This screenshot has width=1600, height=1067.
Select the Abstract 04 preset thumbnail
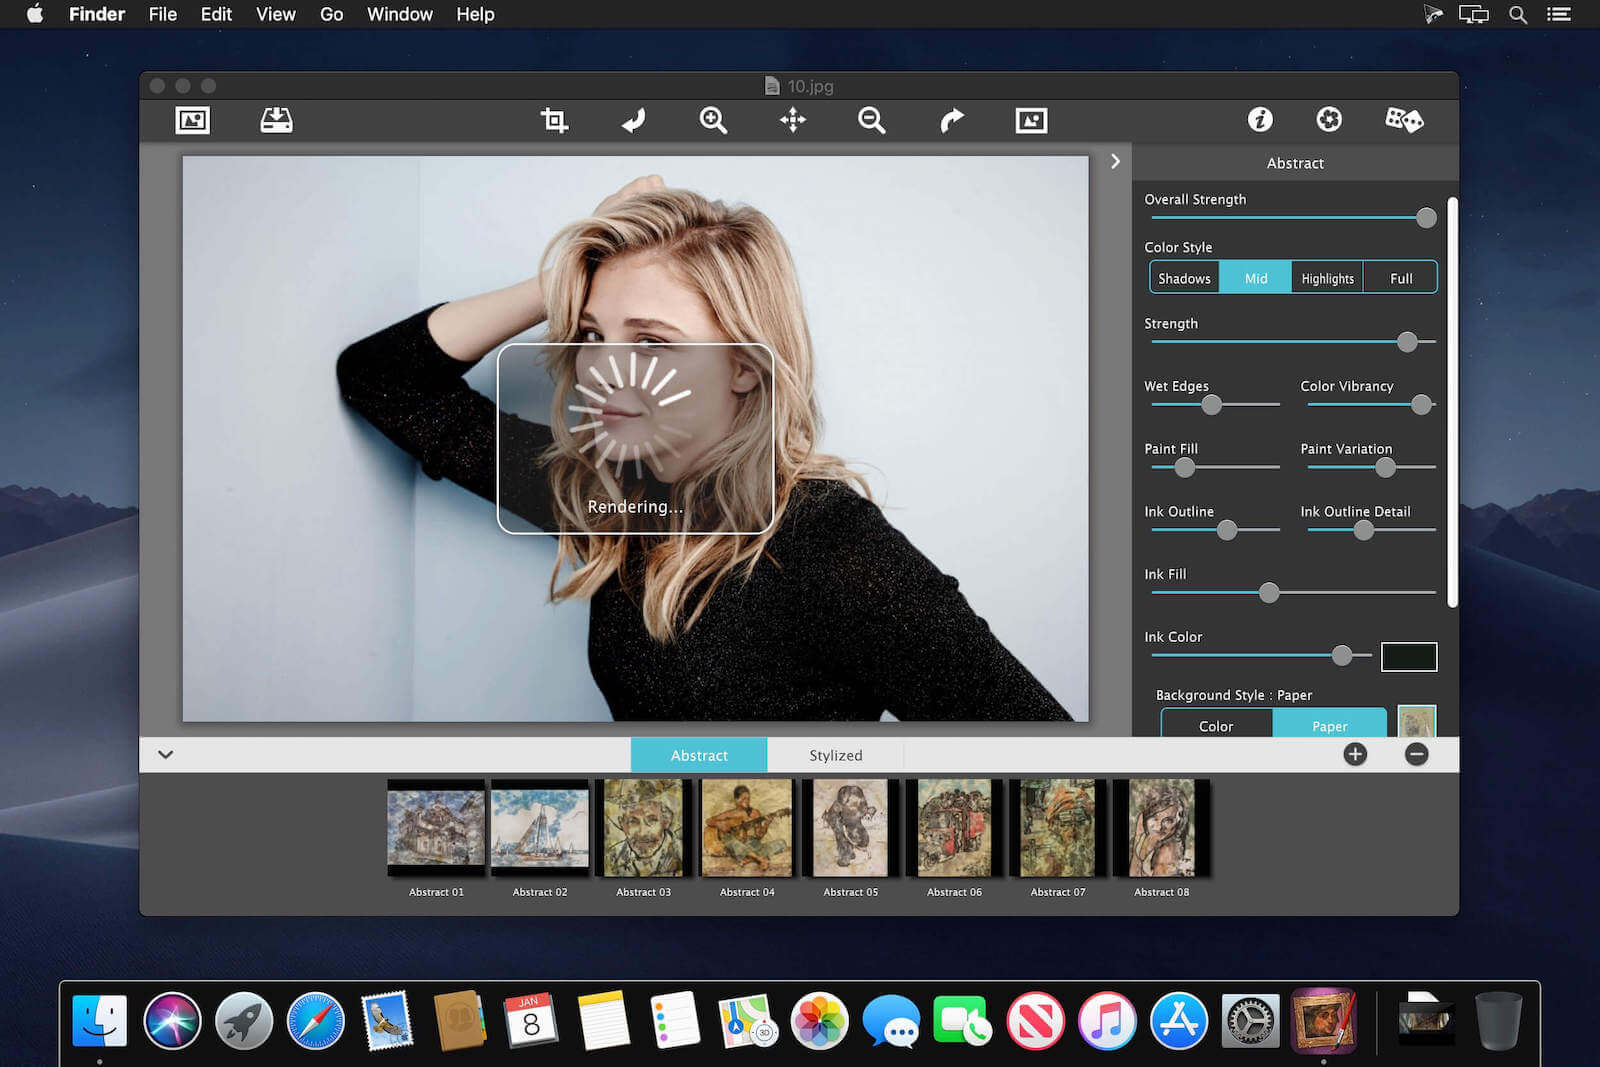point(747,829)
